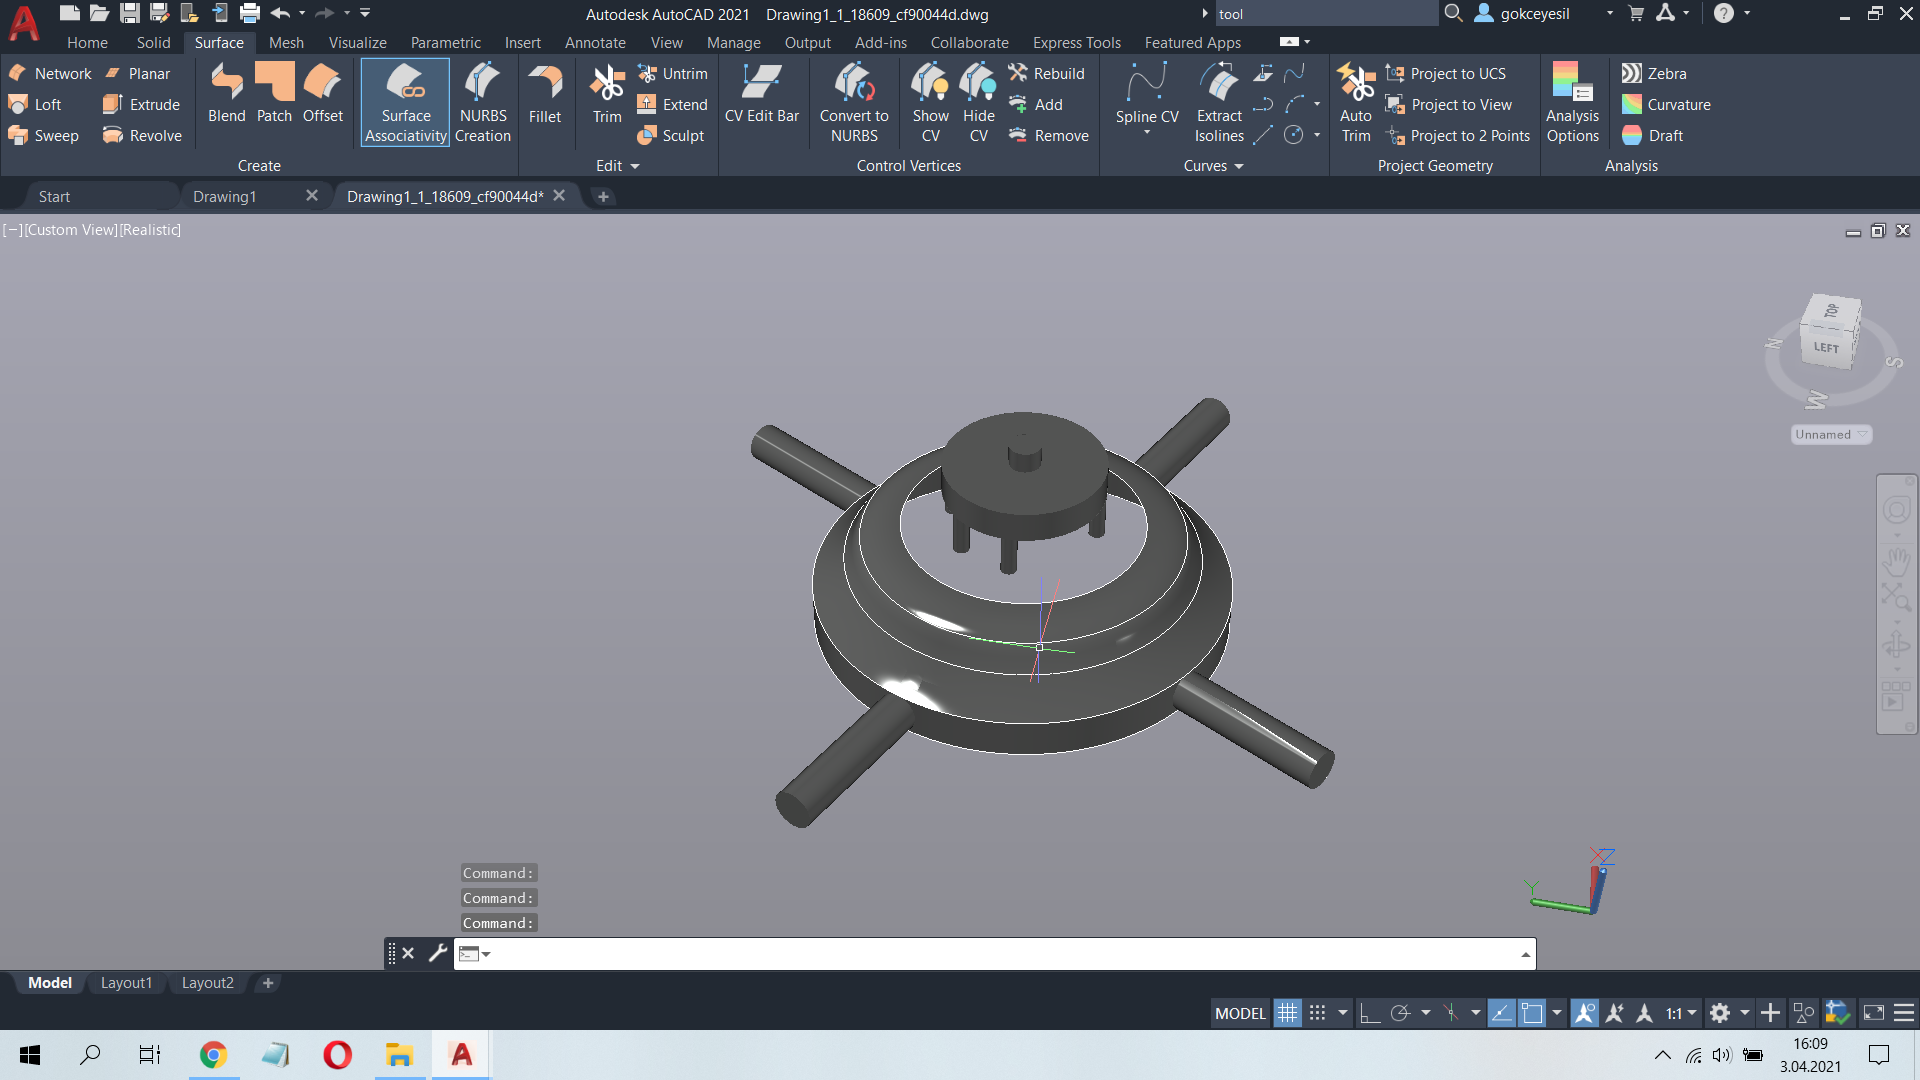The height and width of the screenshot is (1080, 1920).
Task: Open Chrome from the taskbar
Action: click(213, 1055)
